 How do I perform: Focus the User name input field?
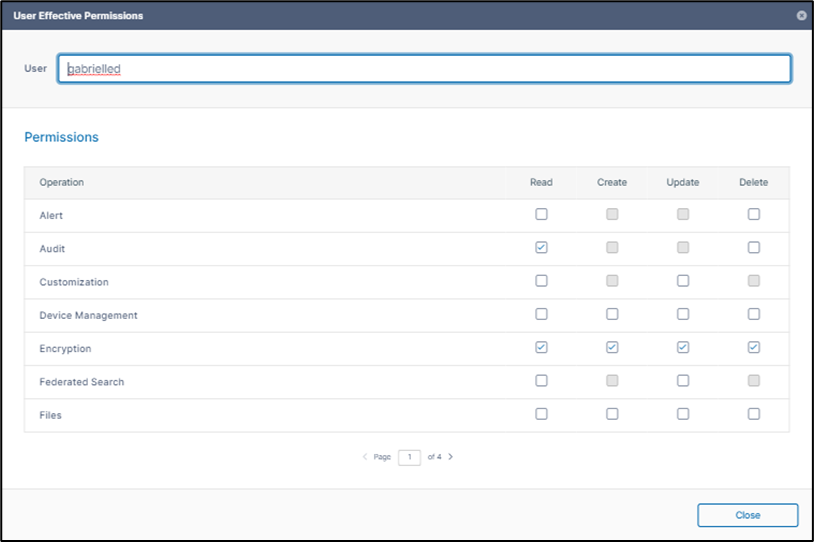coord(424,69)
